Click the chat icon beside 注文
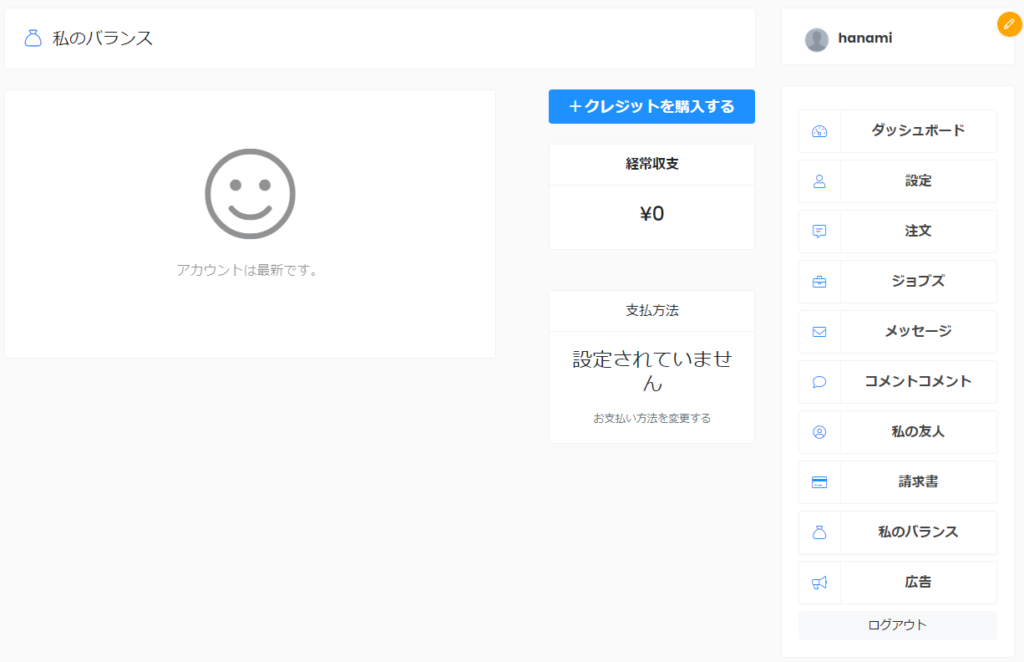1024x662 pixels. pyautogui.click(x=819, y=231)
